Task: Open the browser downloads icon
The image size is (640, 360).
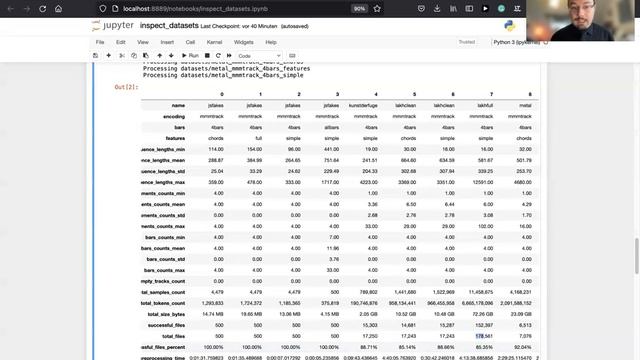Action: click(437, 9)
